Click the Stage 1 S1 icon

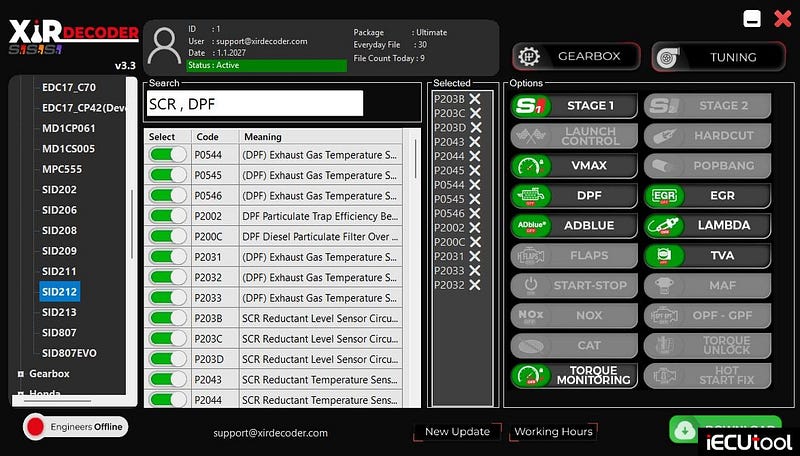pos(531,106)
